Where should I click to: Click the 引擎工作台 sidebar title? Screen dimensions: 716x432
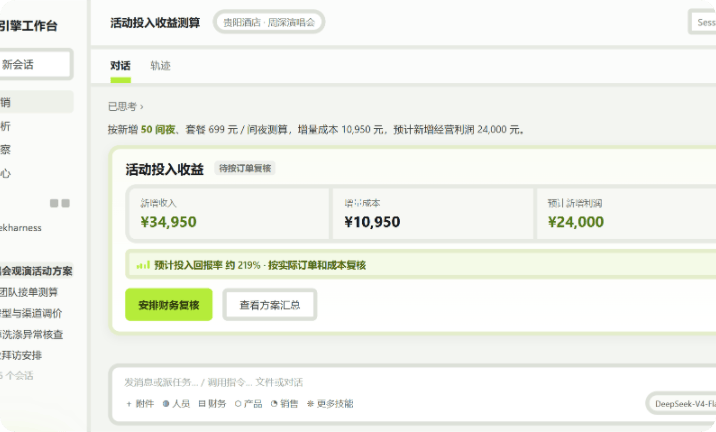(29, 26)
